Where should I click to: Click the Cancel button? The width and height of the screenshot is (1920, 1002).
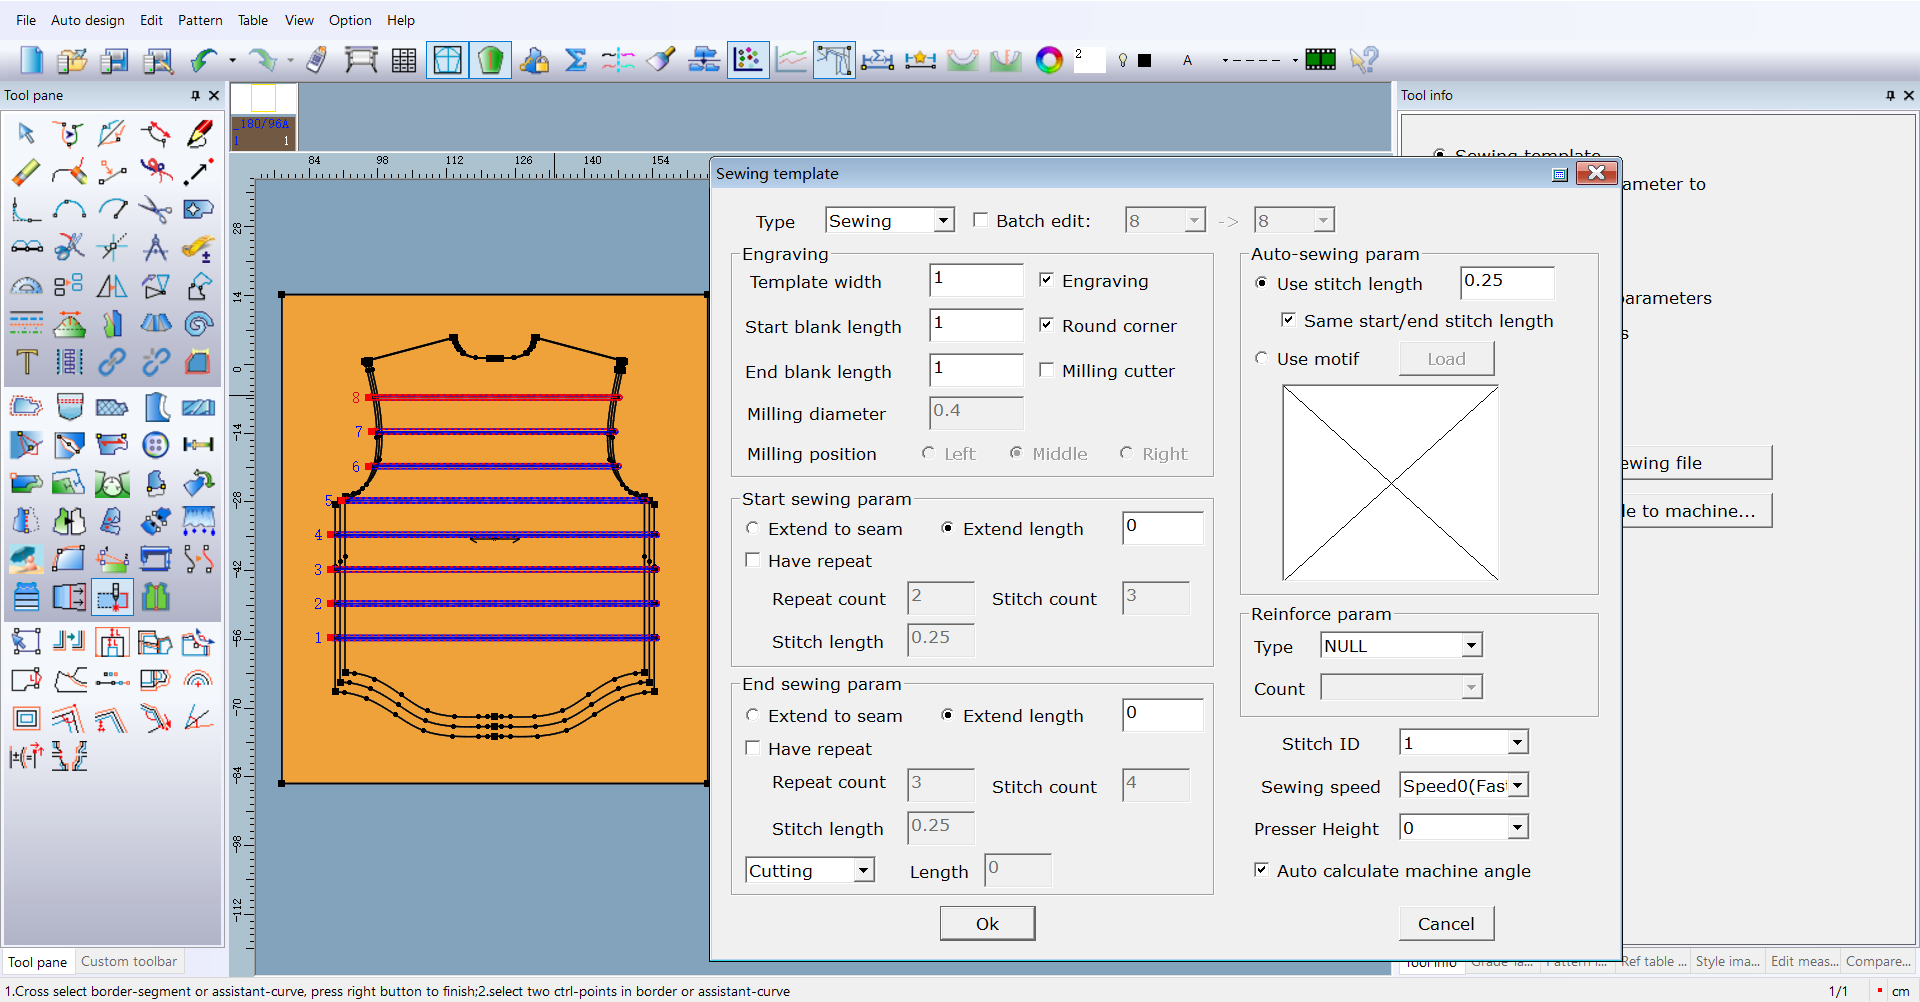1446,923
